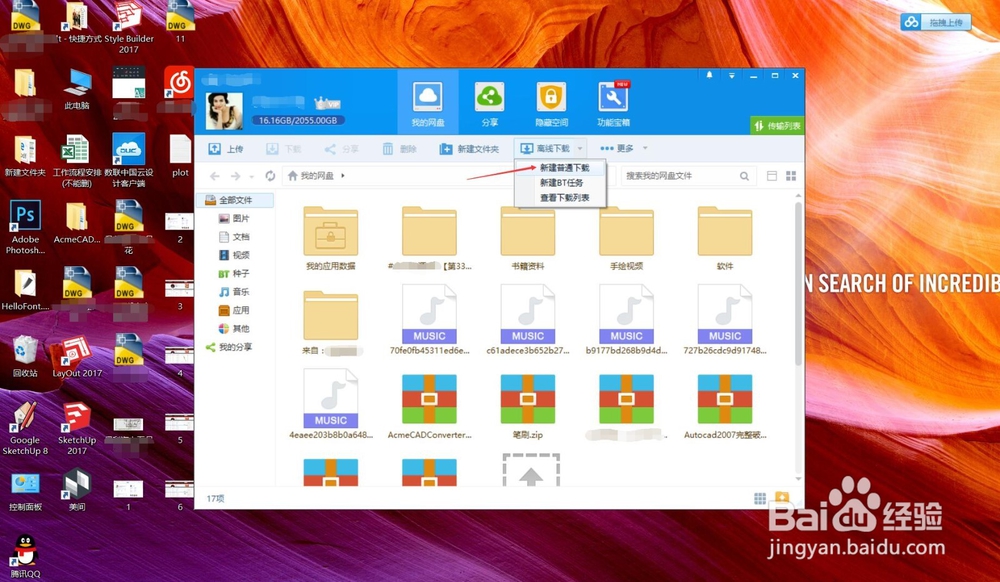Select music file b9177bd268b9d4d
The width and height of the screenshot is (1000, 582).
tap(626, 320)
